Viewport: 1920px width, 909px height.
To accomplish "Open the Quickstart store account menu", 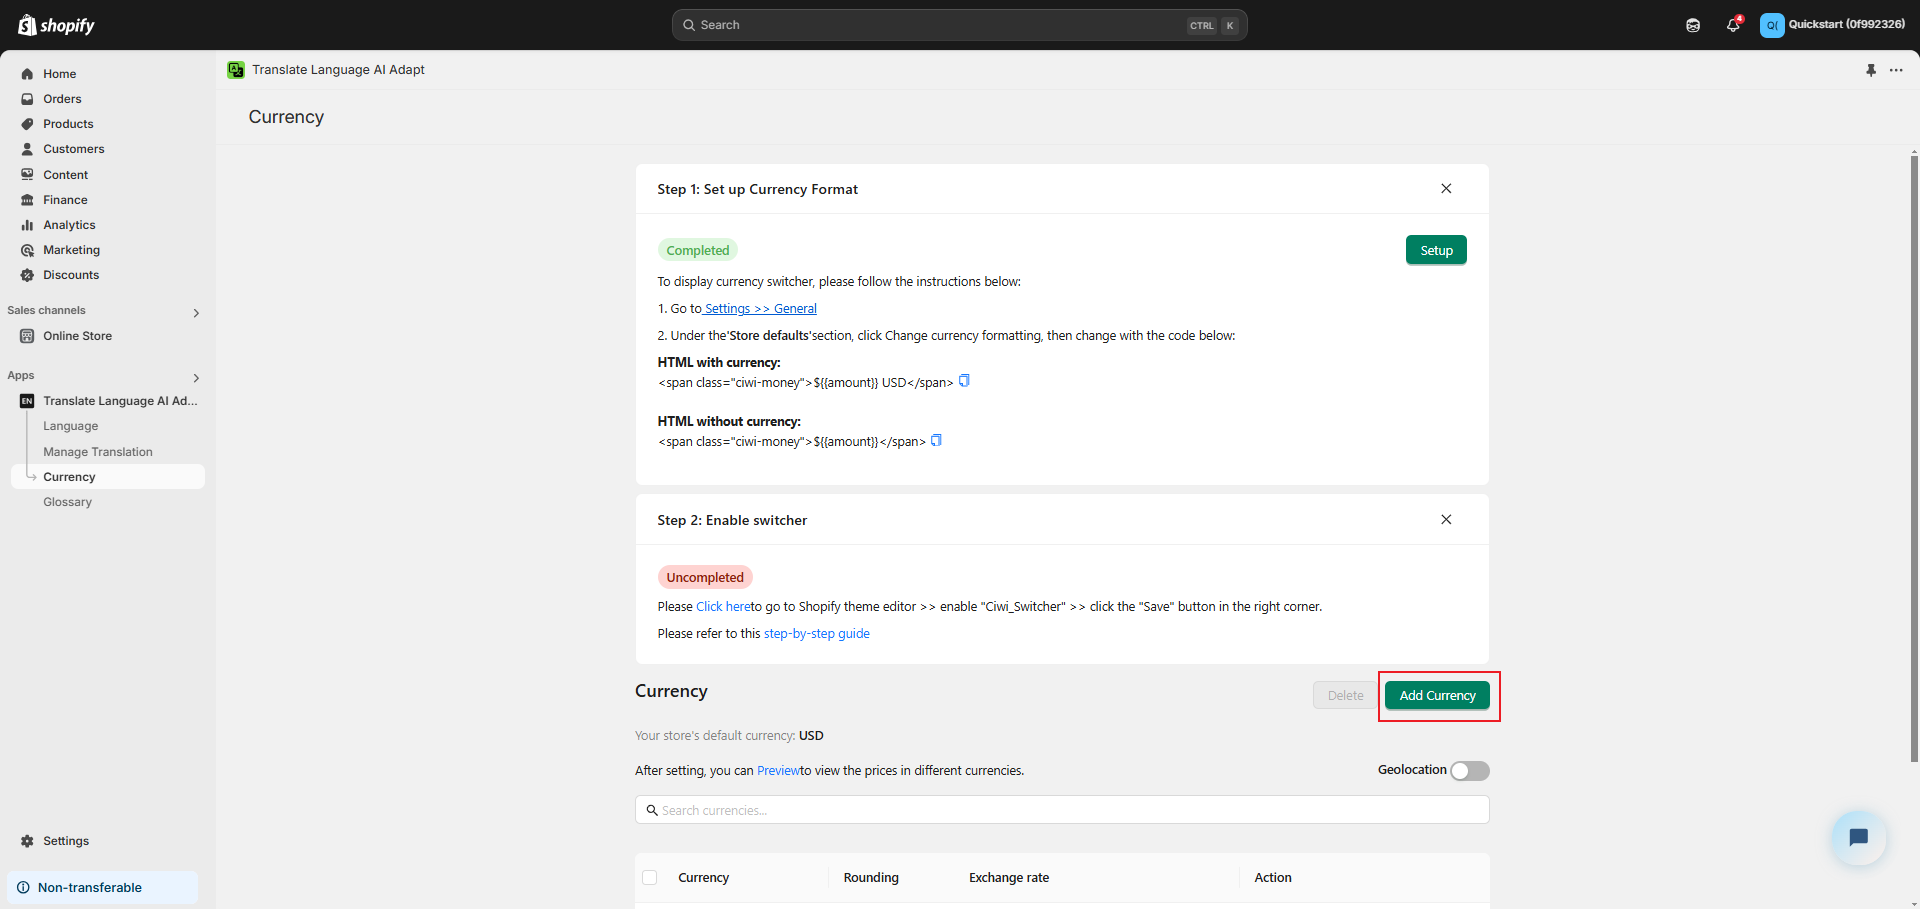I will [x=1832, y=25].
